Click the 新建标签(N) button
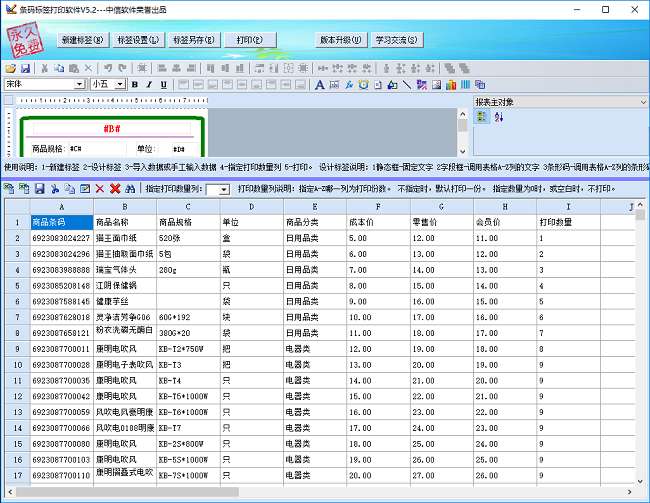The height and width of the screenshot is (503, 650). (82, 40)
